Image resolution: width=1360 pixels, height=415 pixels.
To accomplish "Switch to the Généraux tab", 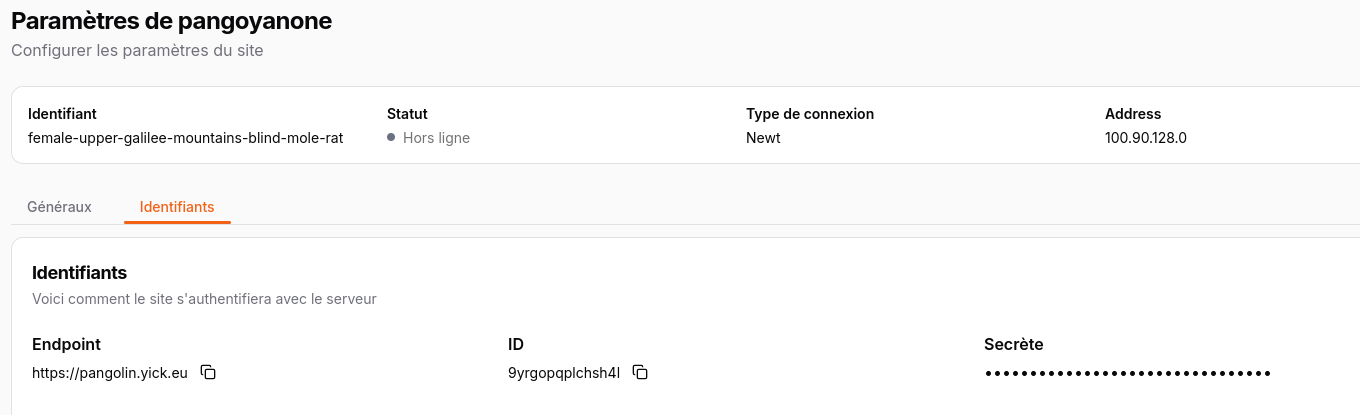I will (x=59, y=207).
